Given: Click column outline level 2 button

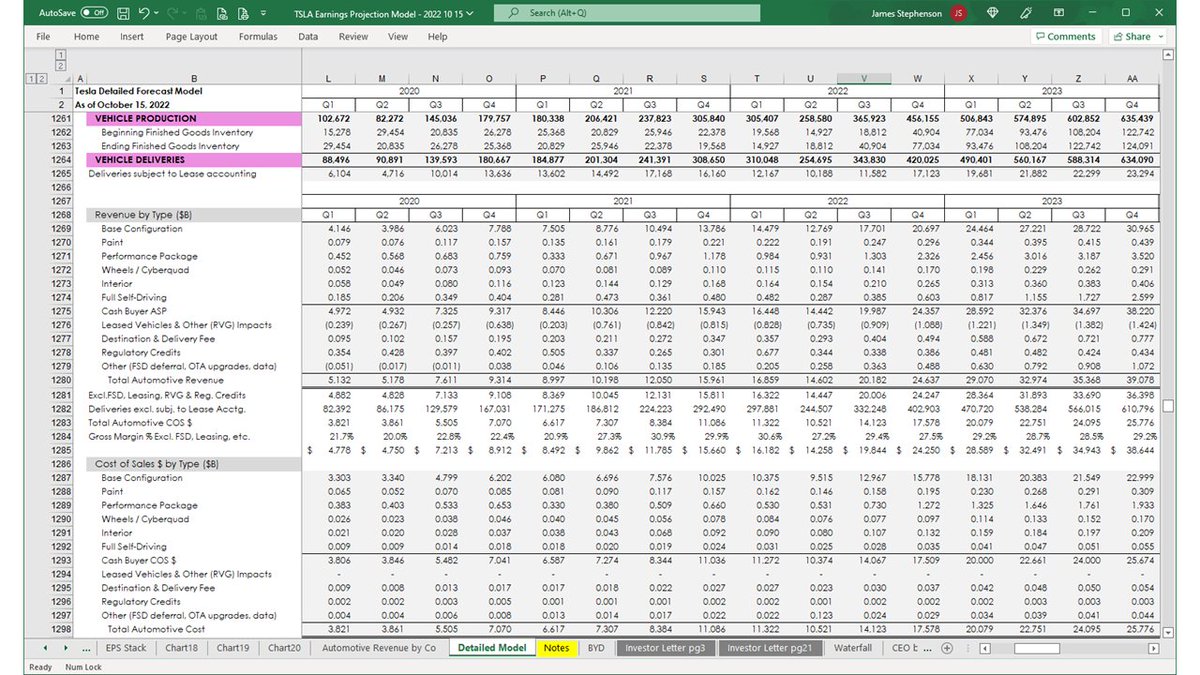Looking at the screenshot, I should 61,66.
